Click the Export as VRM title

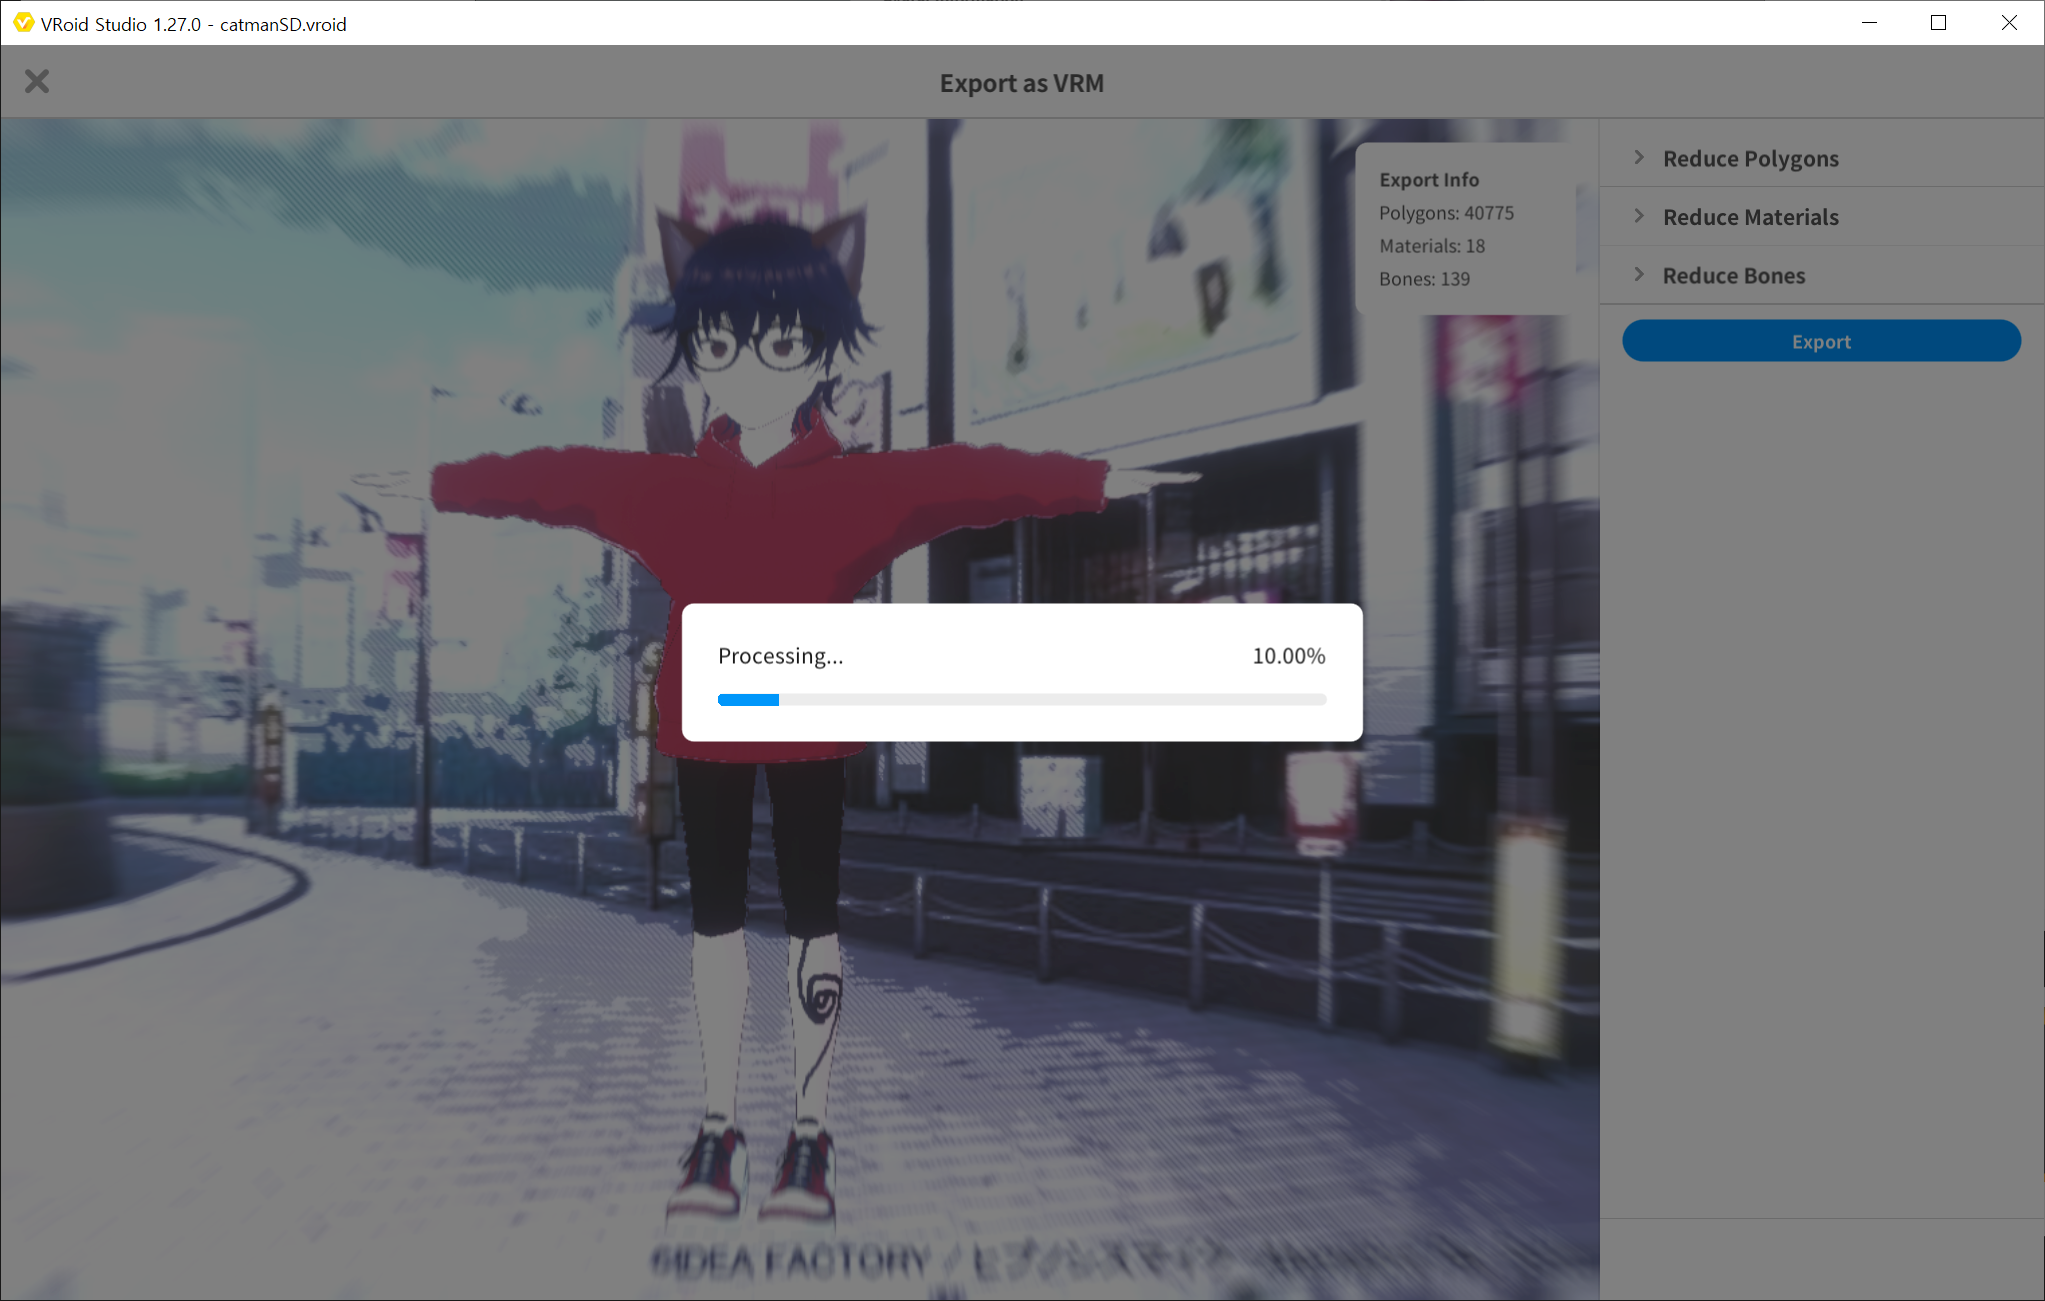[x=1021, y=83]
